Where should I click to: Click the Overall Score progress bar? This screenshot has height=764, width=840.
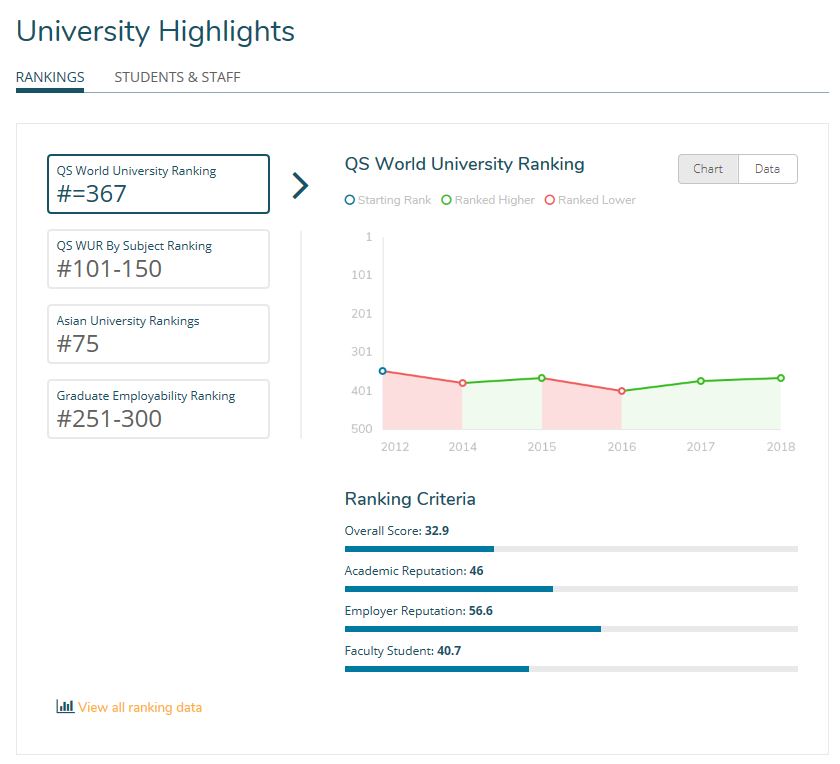tap(571, 549)
